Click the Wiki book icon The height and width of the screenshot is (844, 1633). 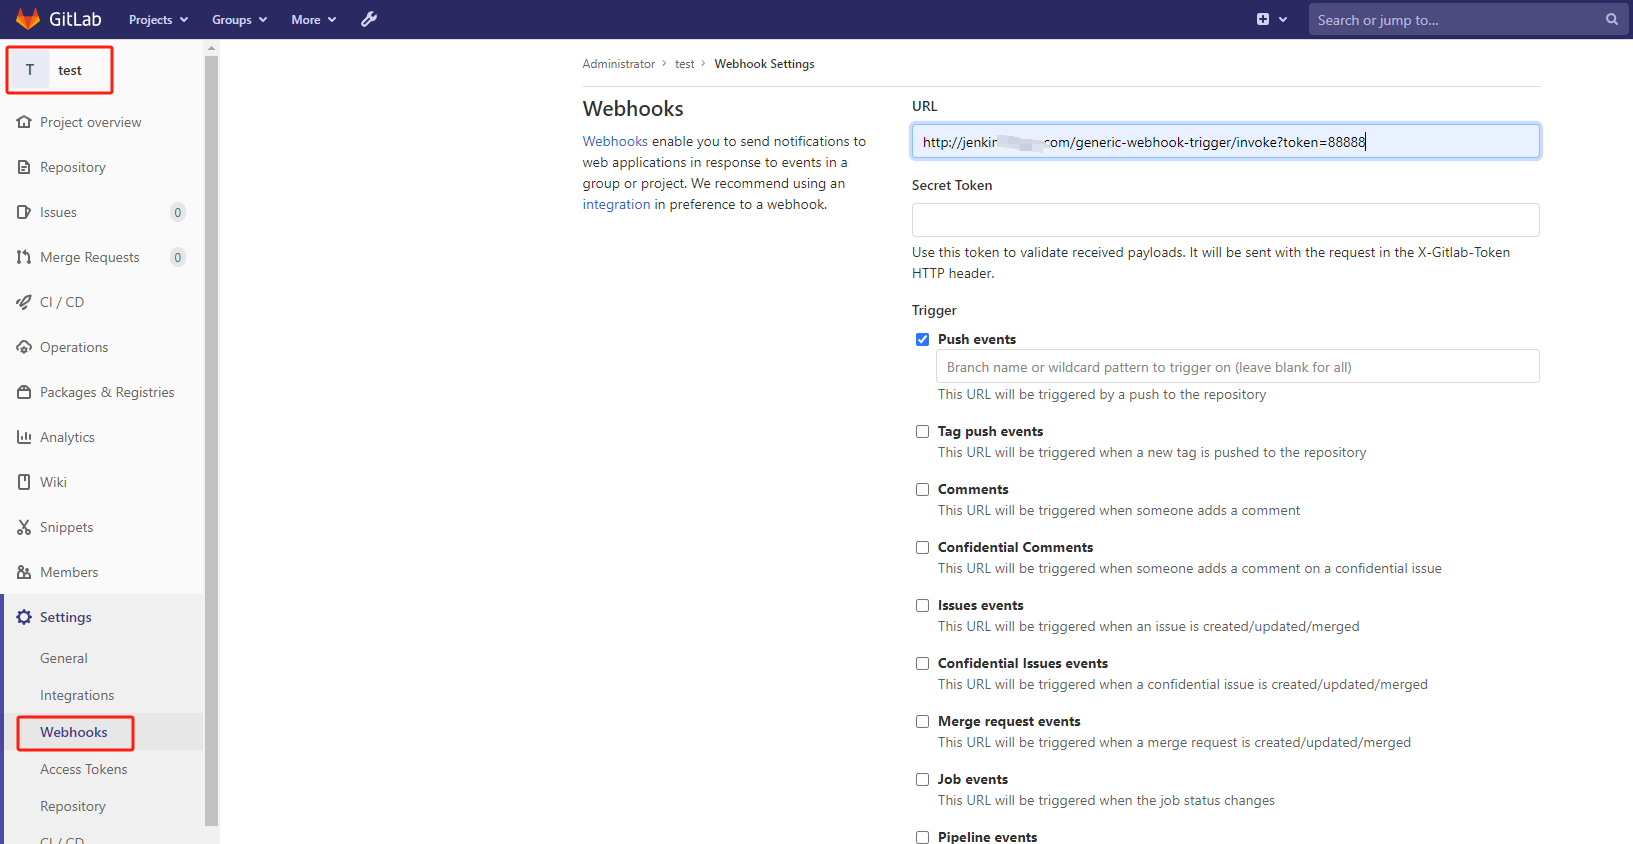pos(24,482)
